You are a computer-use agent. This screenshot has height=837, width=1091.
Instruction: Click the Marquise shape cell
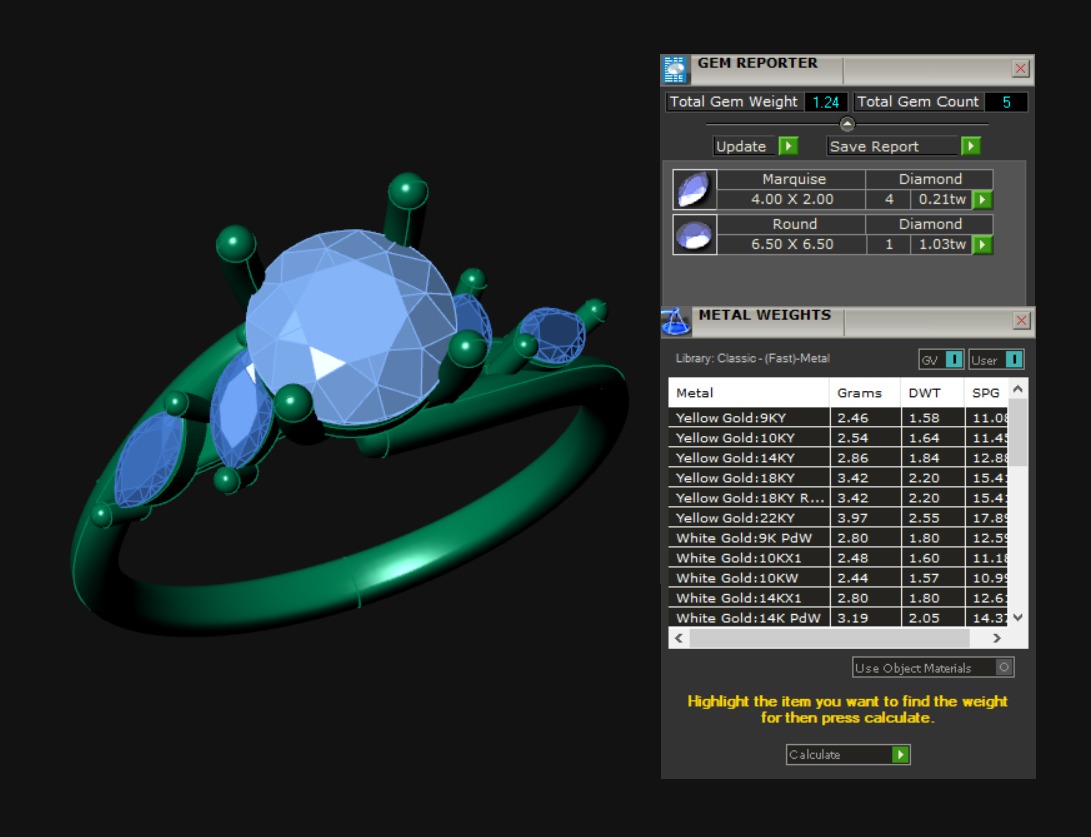(x=792, y=180)
